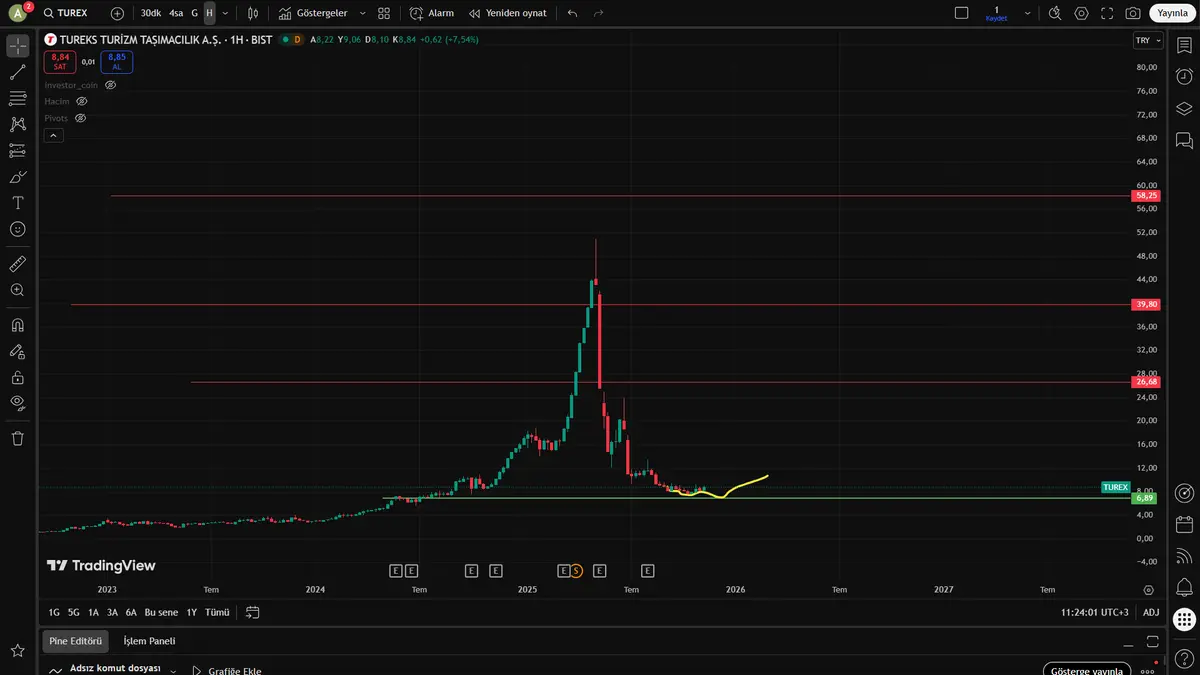The width and height of the screenshot is (1200, 675).
Task: Expand the time interval dropdown arrow
Action: click(225, 13)
